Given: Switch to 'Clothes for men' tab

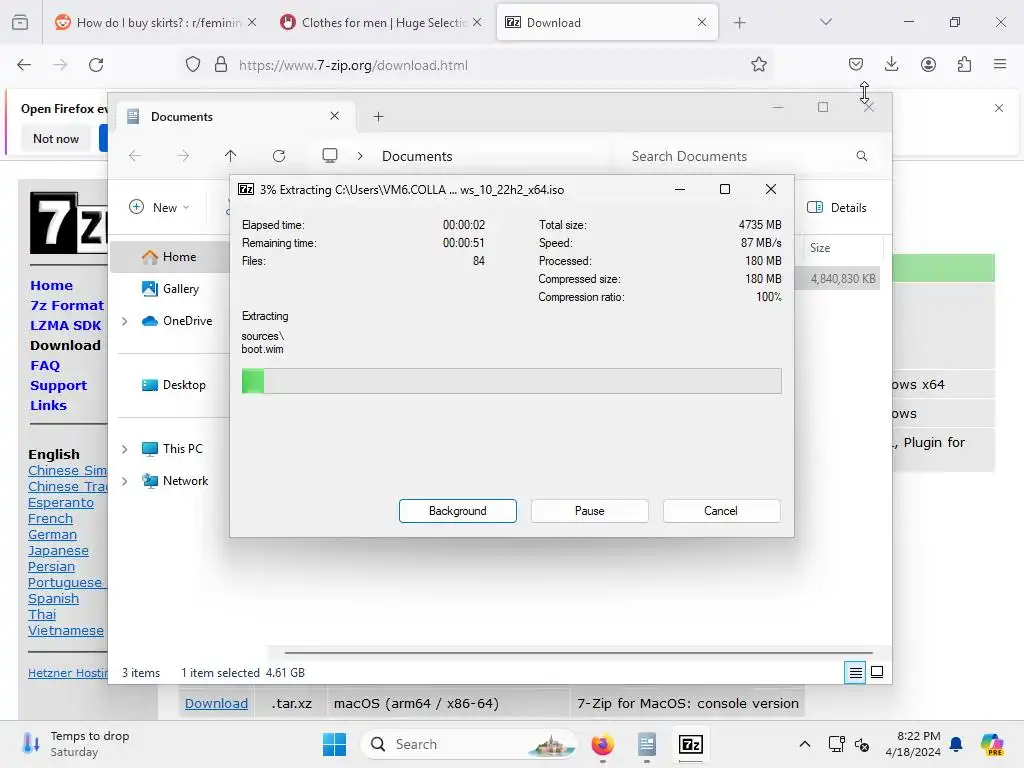Looking at the screenshot, I should [x=381, y=22].
